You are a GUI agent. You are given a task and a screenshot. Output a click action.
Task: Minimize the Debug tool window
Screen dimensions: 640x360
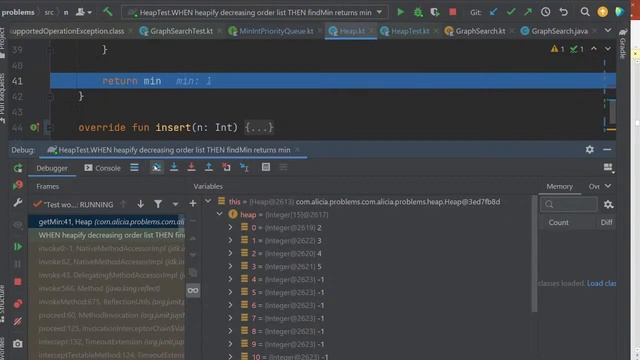[x=607, y=150]
